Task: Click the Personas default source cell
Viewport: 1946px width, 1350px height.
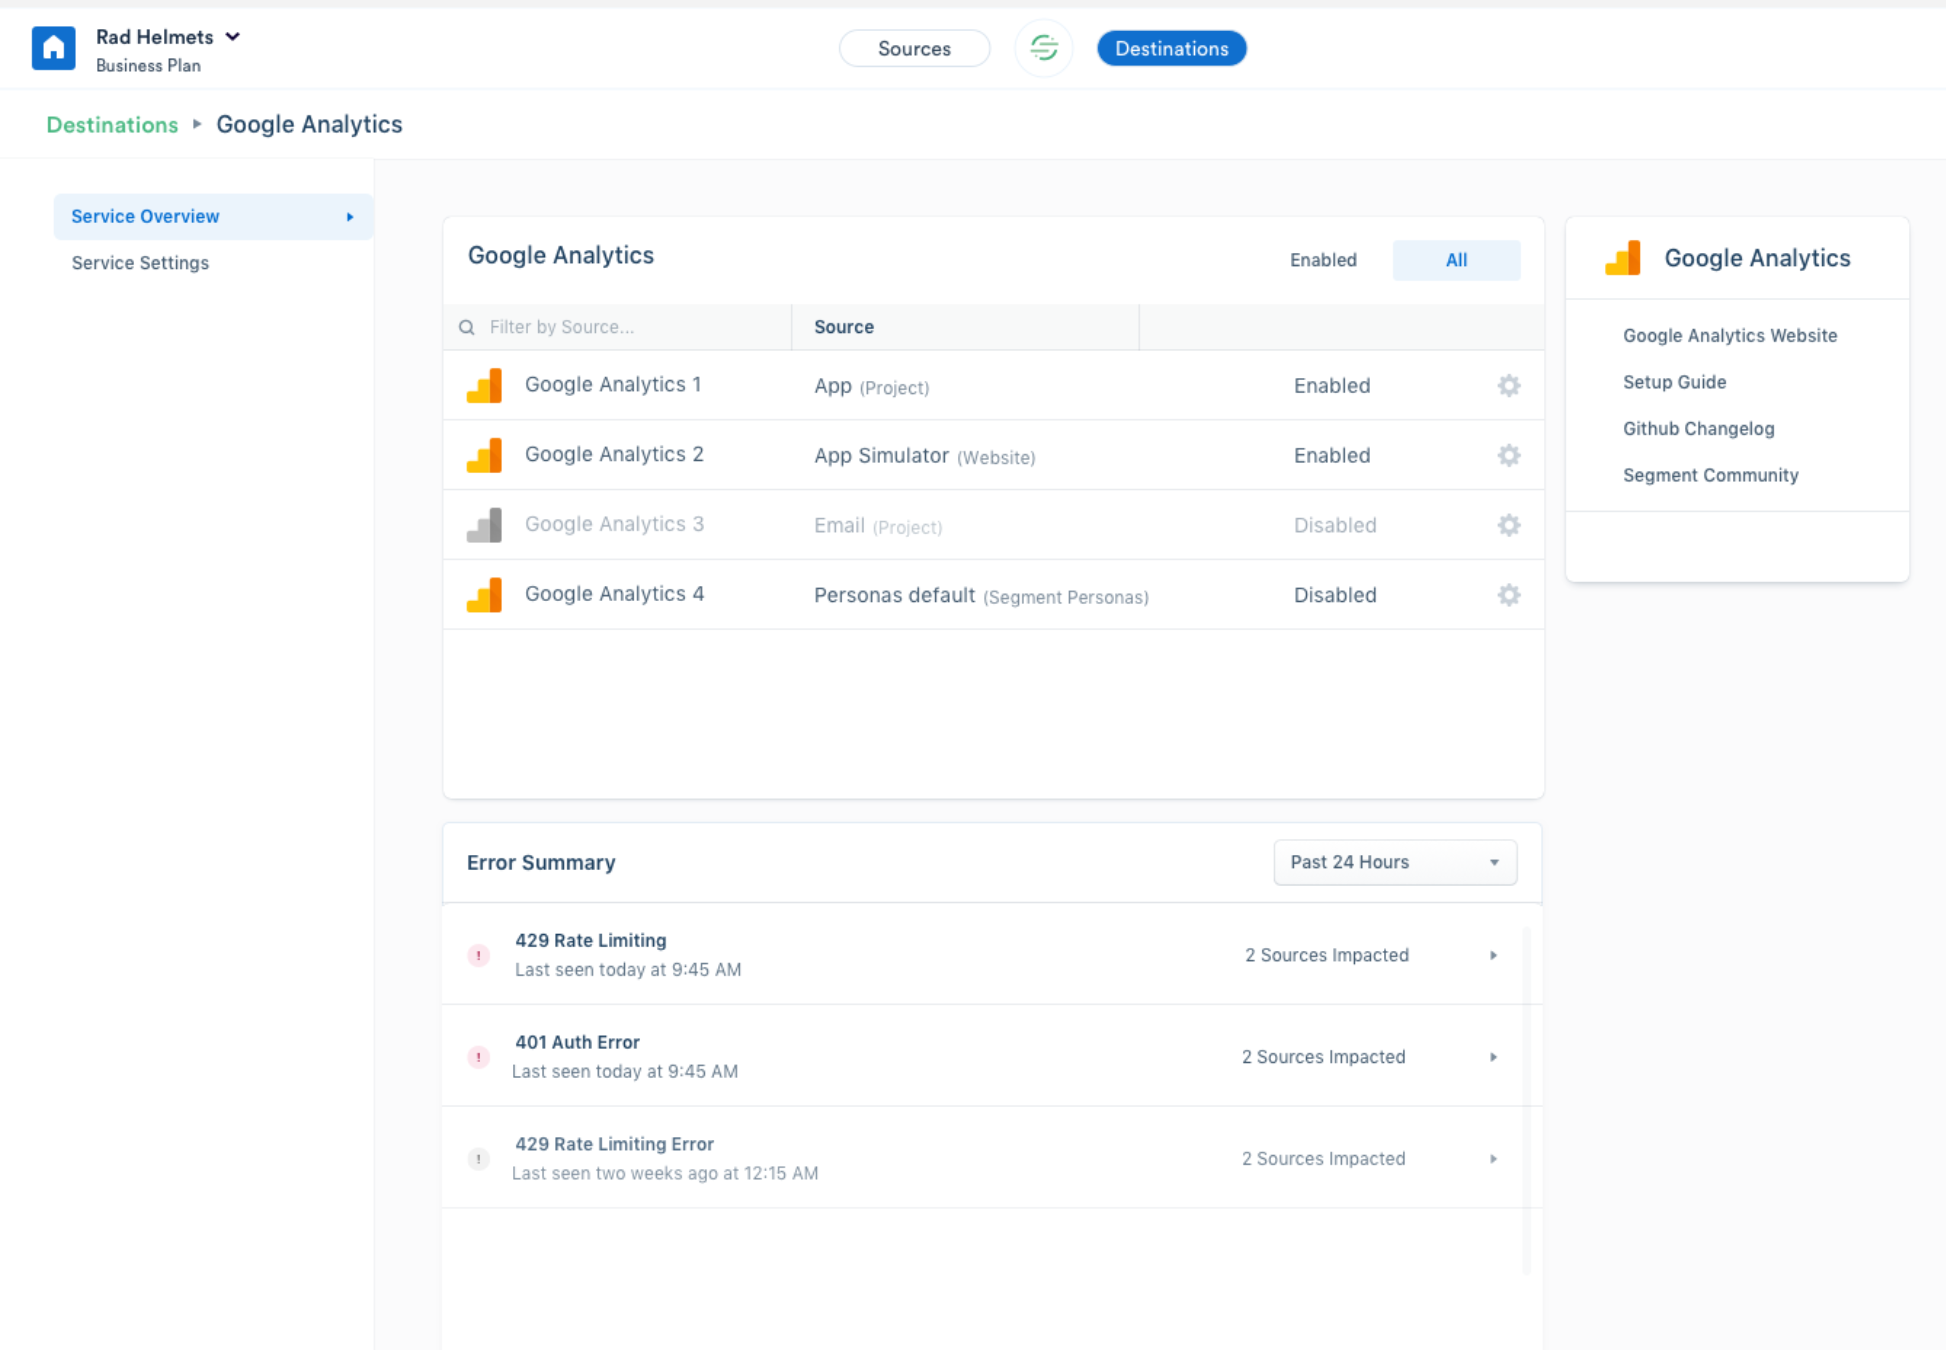Action: pyautogui.click(x=981, y=597)
